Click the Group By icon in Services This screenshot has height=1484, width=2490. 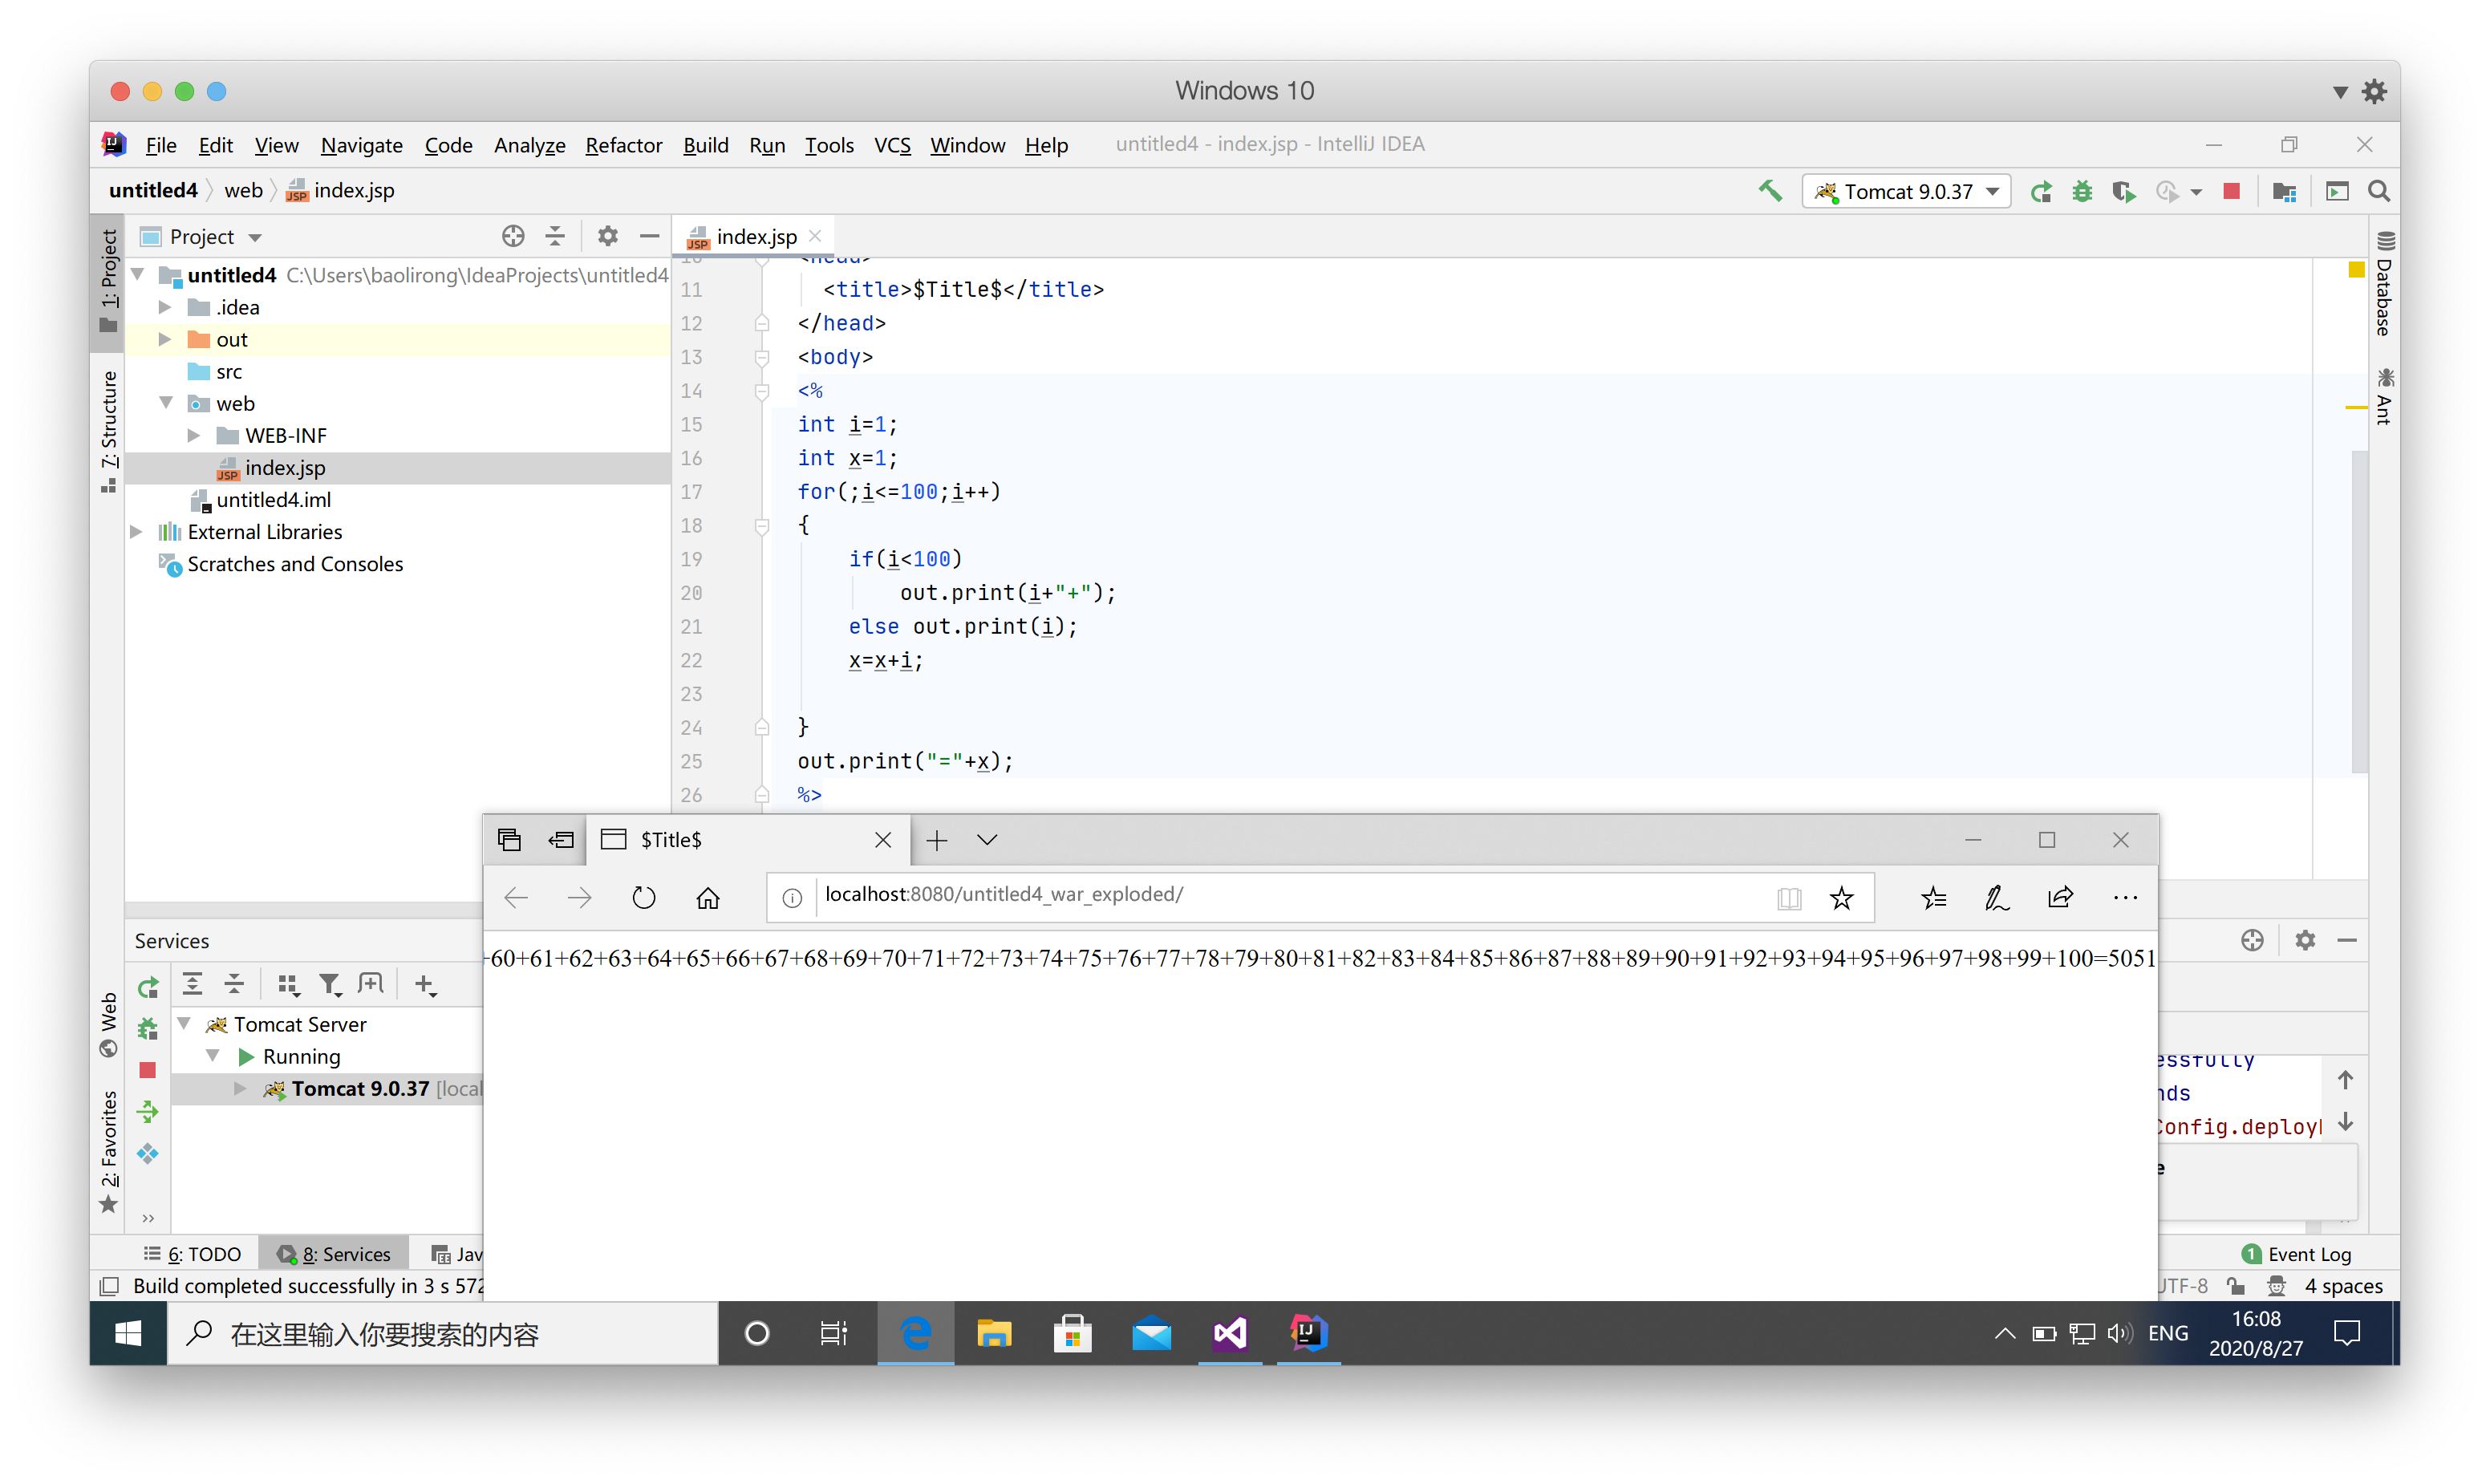coord(287,984)
